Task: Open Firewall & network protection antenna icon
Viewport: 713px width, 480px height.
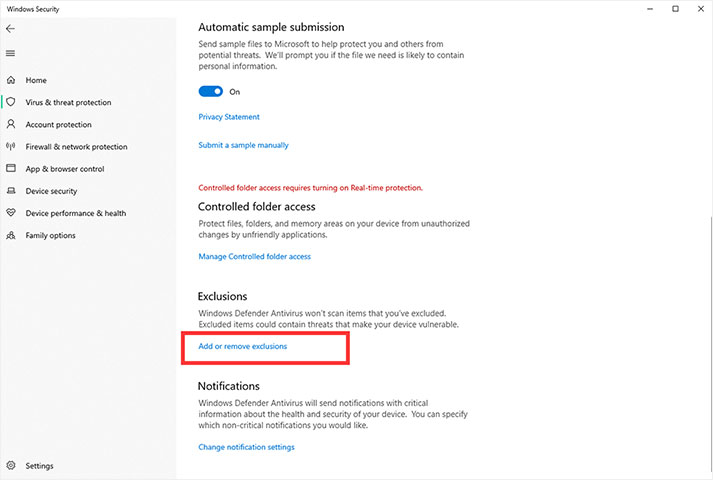Action: pos(11,146)
